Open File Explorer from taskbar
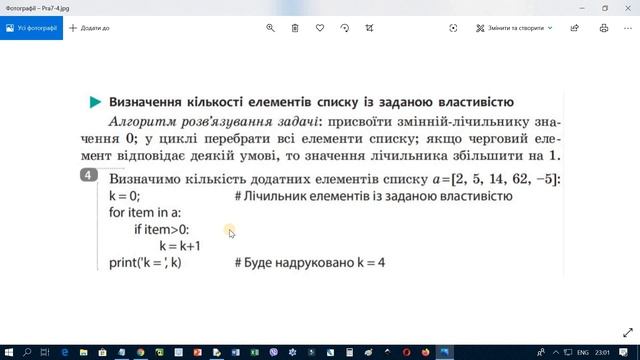This screenshot has height=360, width=640. tap(84, 352)
